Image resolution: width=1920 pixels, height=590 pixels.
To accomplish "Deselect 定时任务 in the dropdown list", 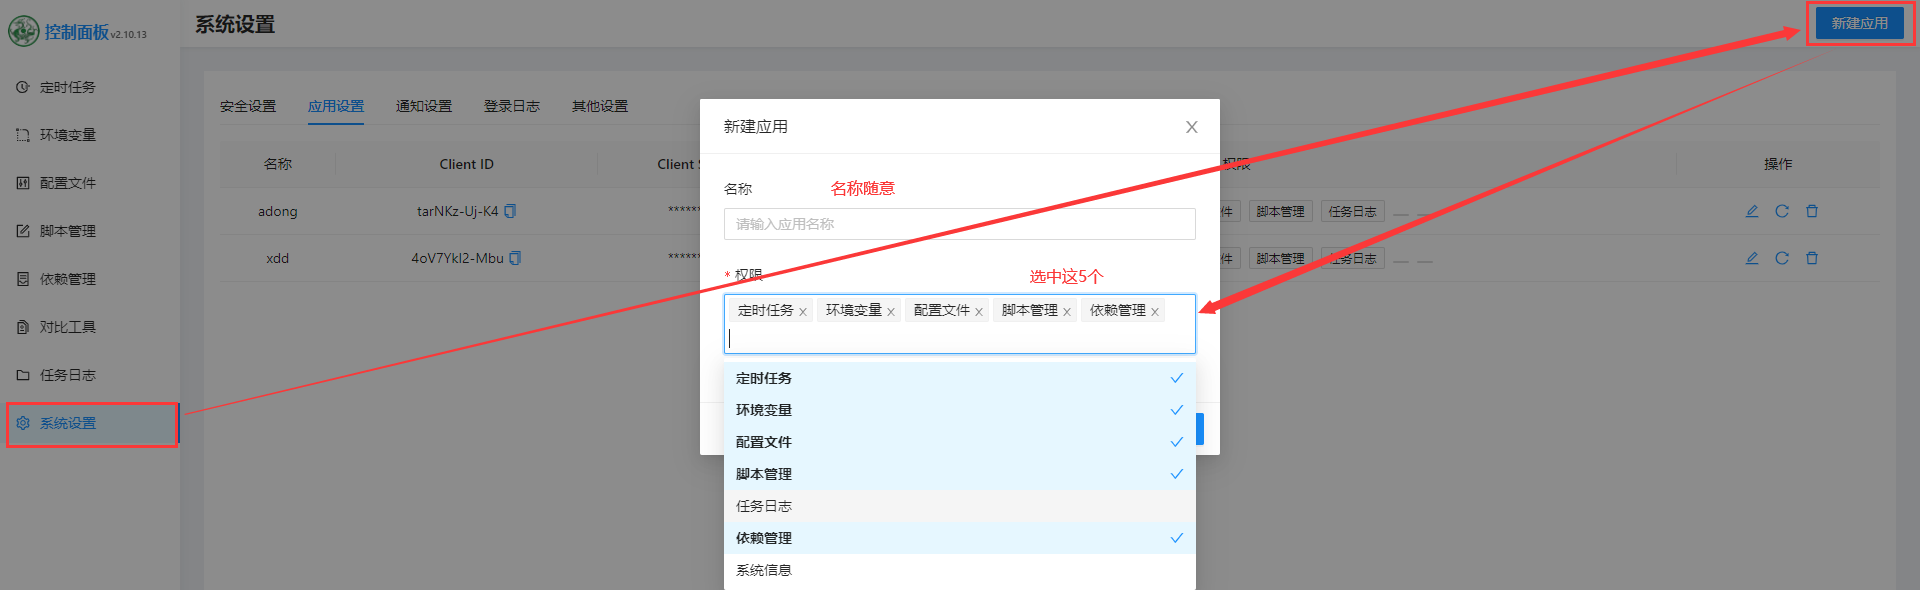I will tap(960, 378).
